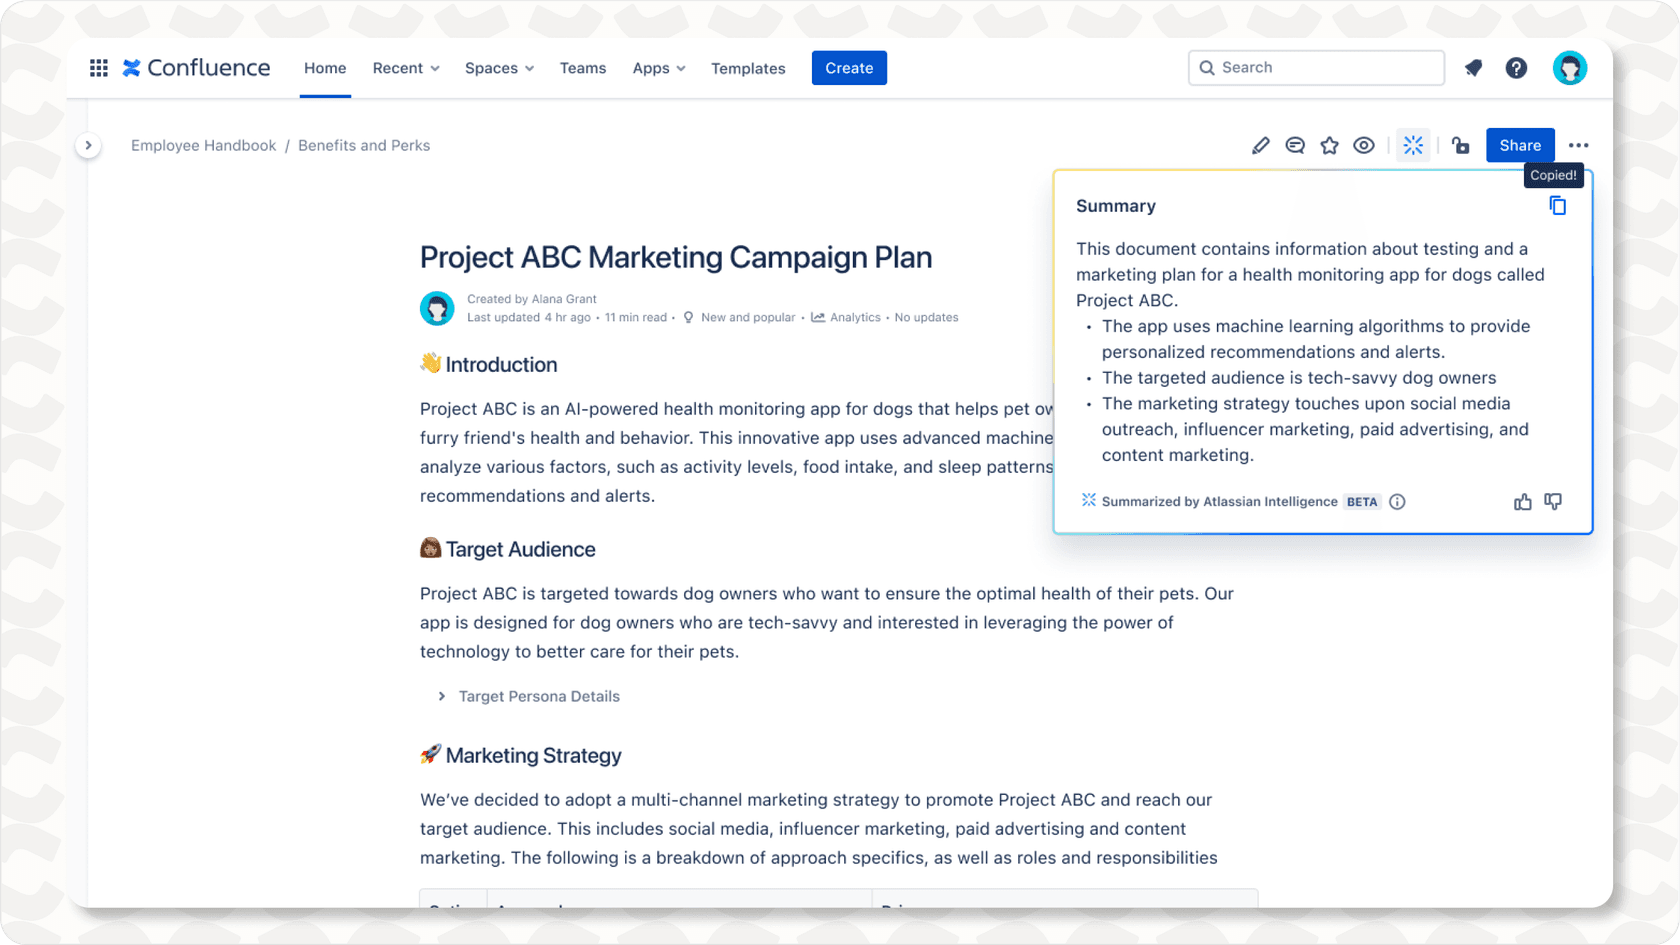Viewport: 1680px width, 945px height.
Task: Open help via the question mark icon
Action: click(1517, 68)
